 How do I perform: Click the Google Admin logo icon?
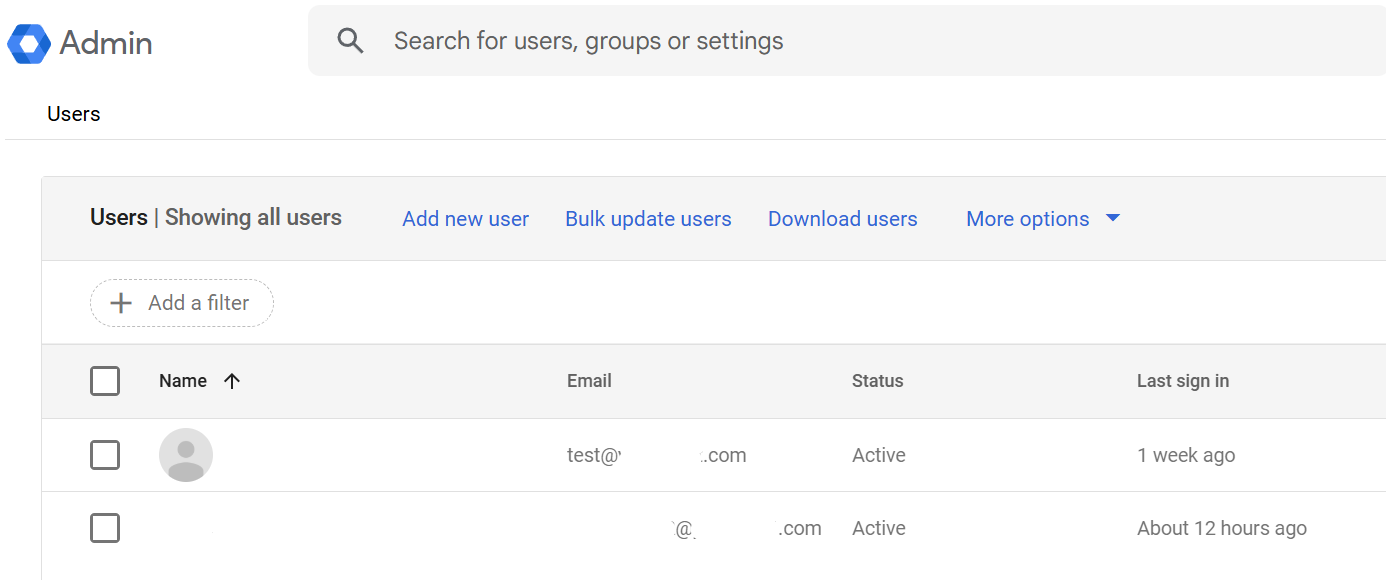click(x=29, y=43)
